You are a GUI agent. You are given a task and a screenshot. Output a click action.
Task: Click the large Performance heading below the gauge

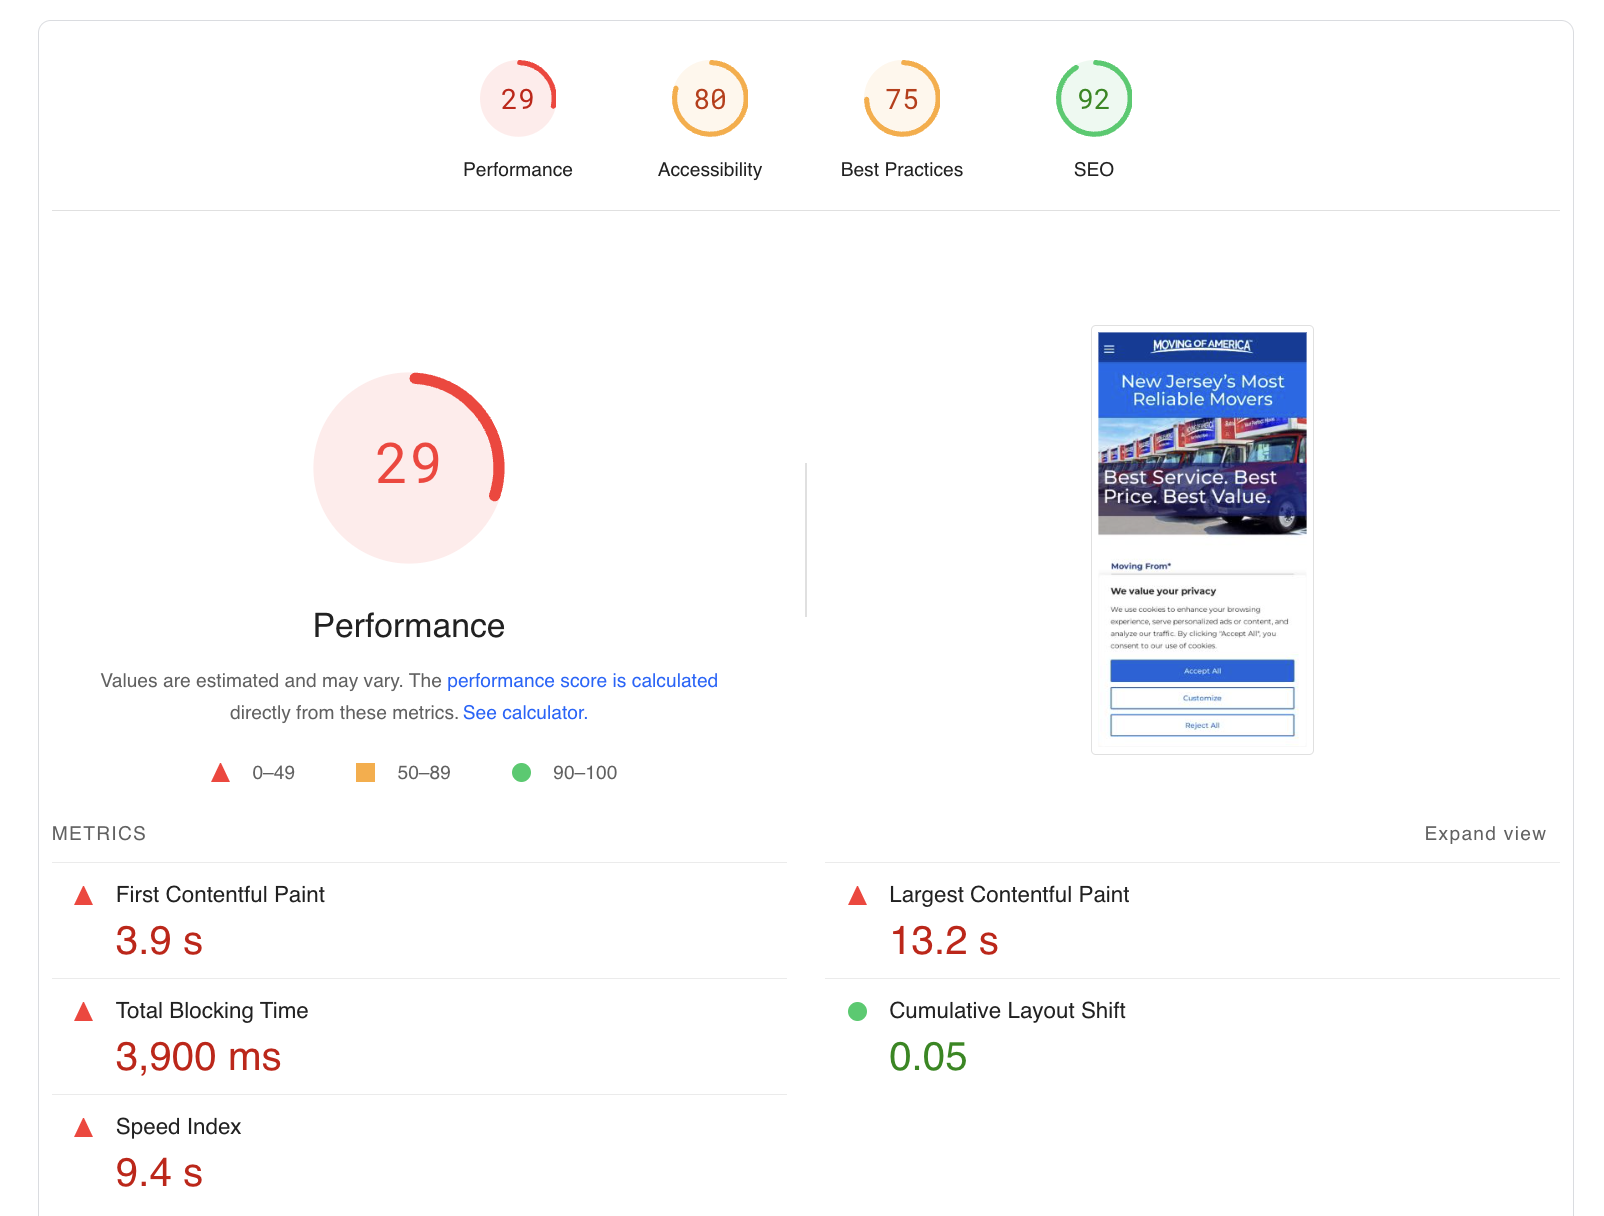(409, 626)
